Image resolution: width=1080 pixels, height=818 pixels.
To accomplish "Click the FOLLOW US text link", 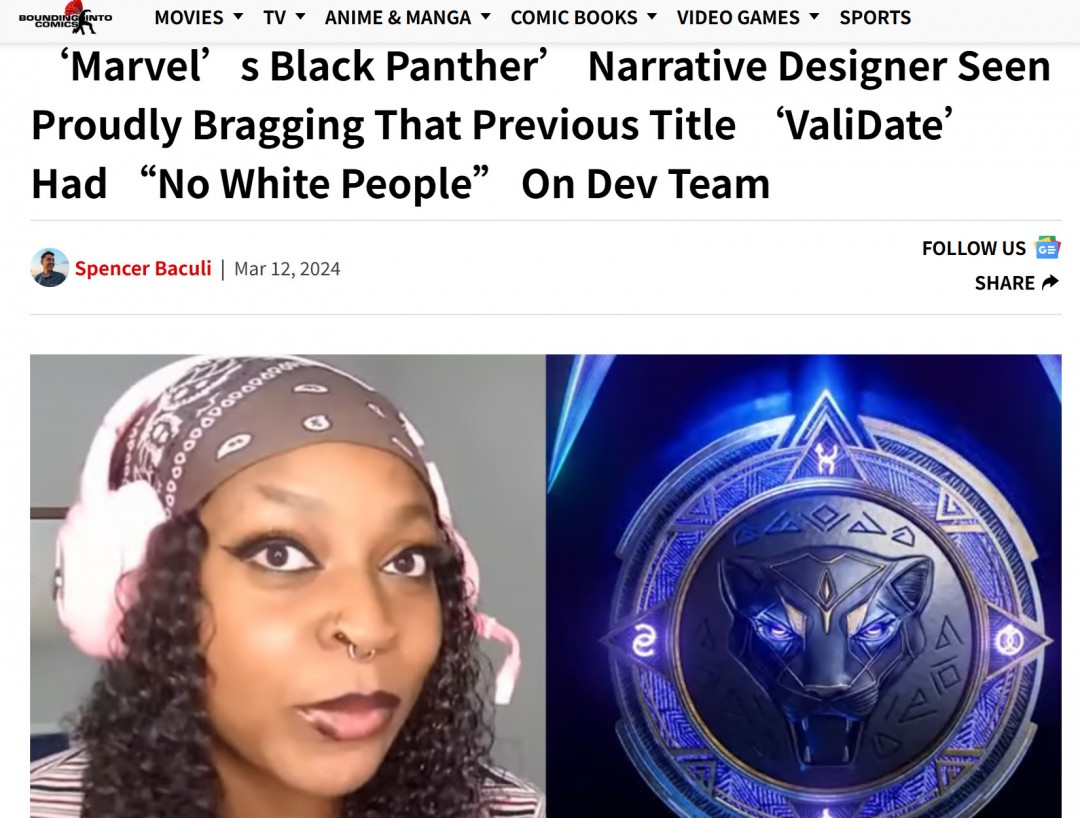I will pos(974,248).
